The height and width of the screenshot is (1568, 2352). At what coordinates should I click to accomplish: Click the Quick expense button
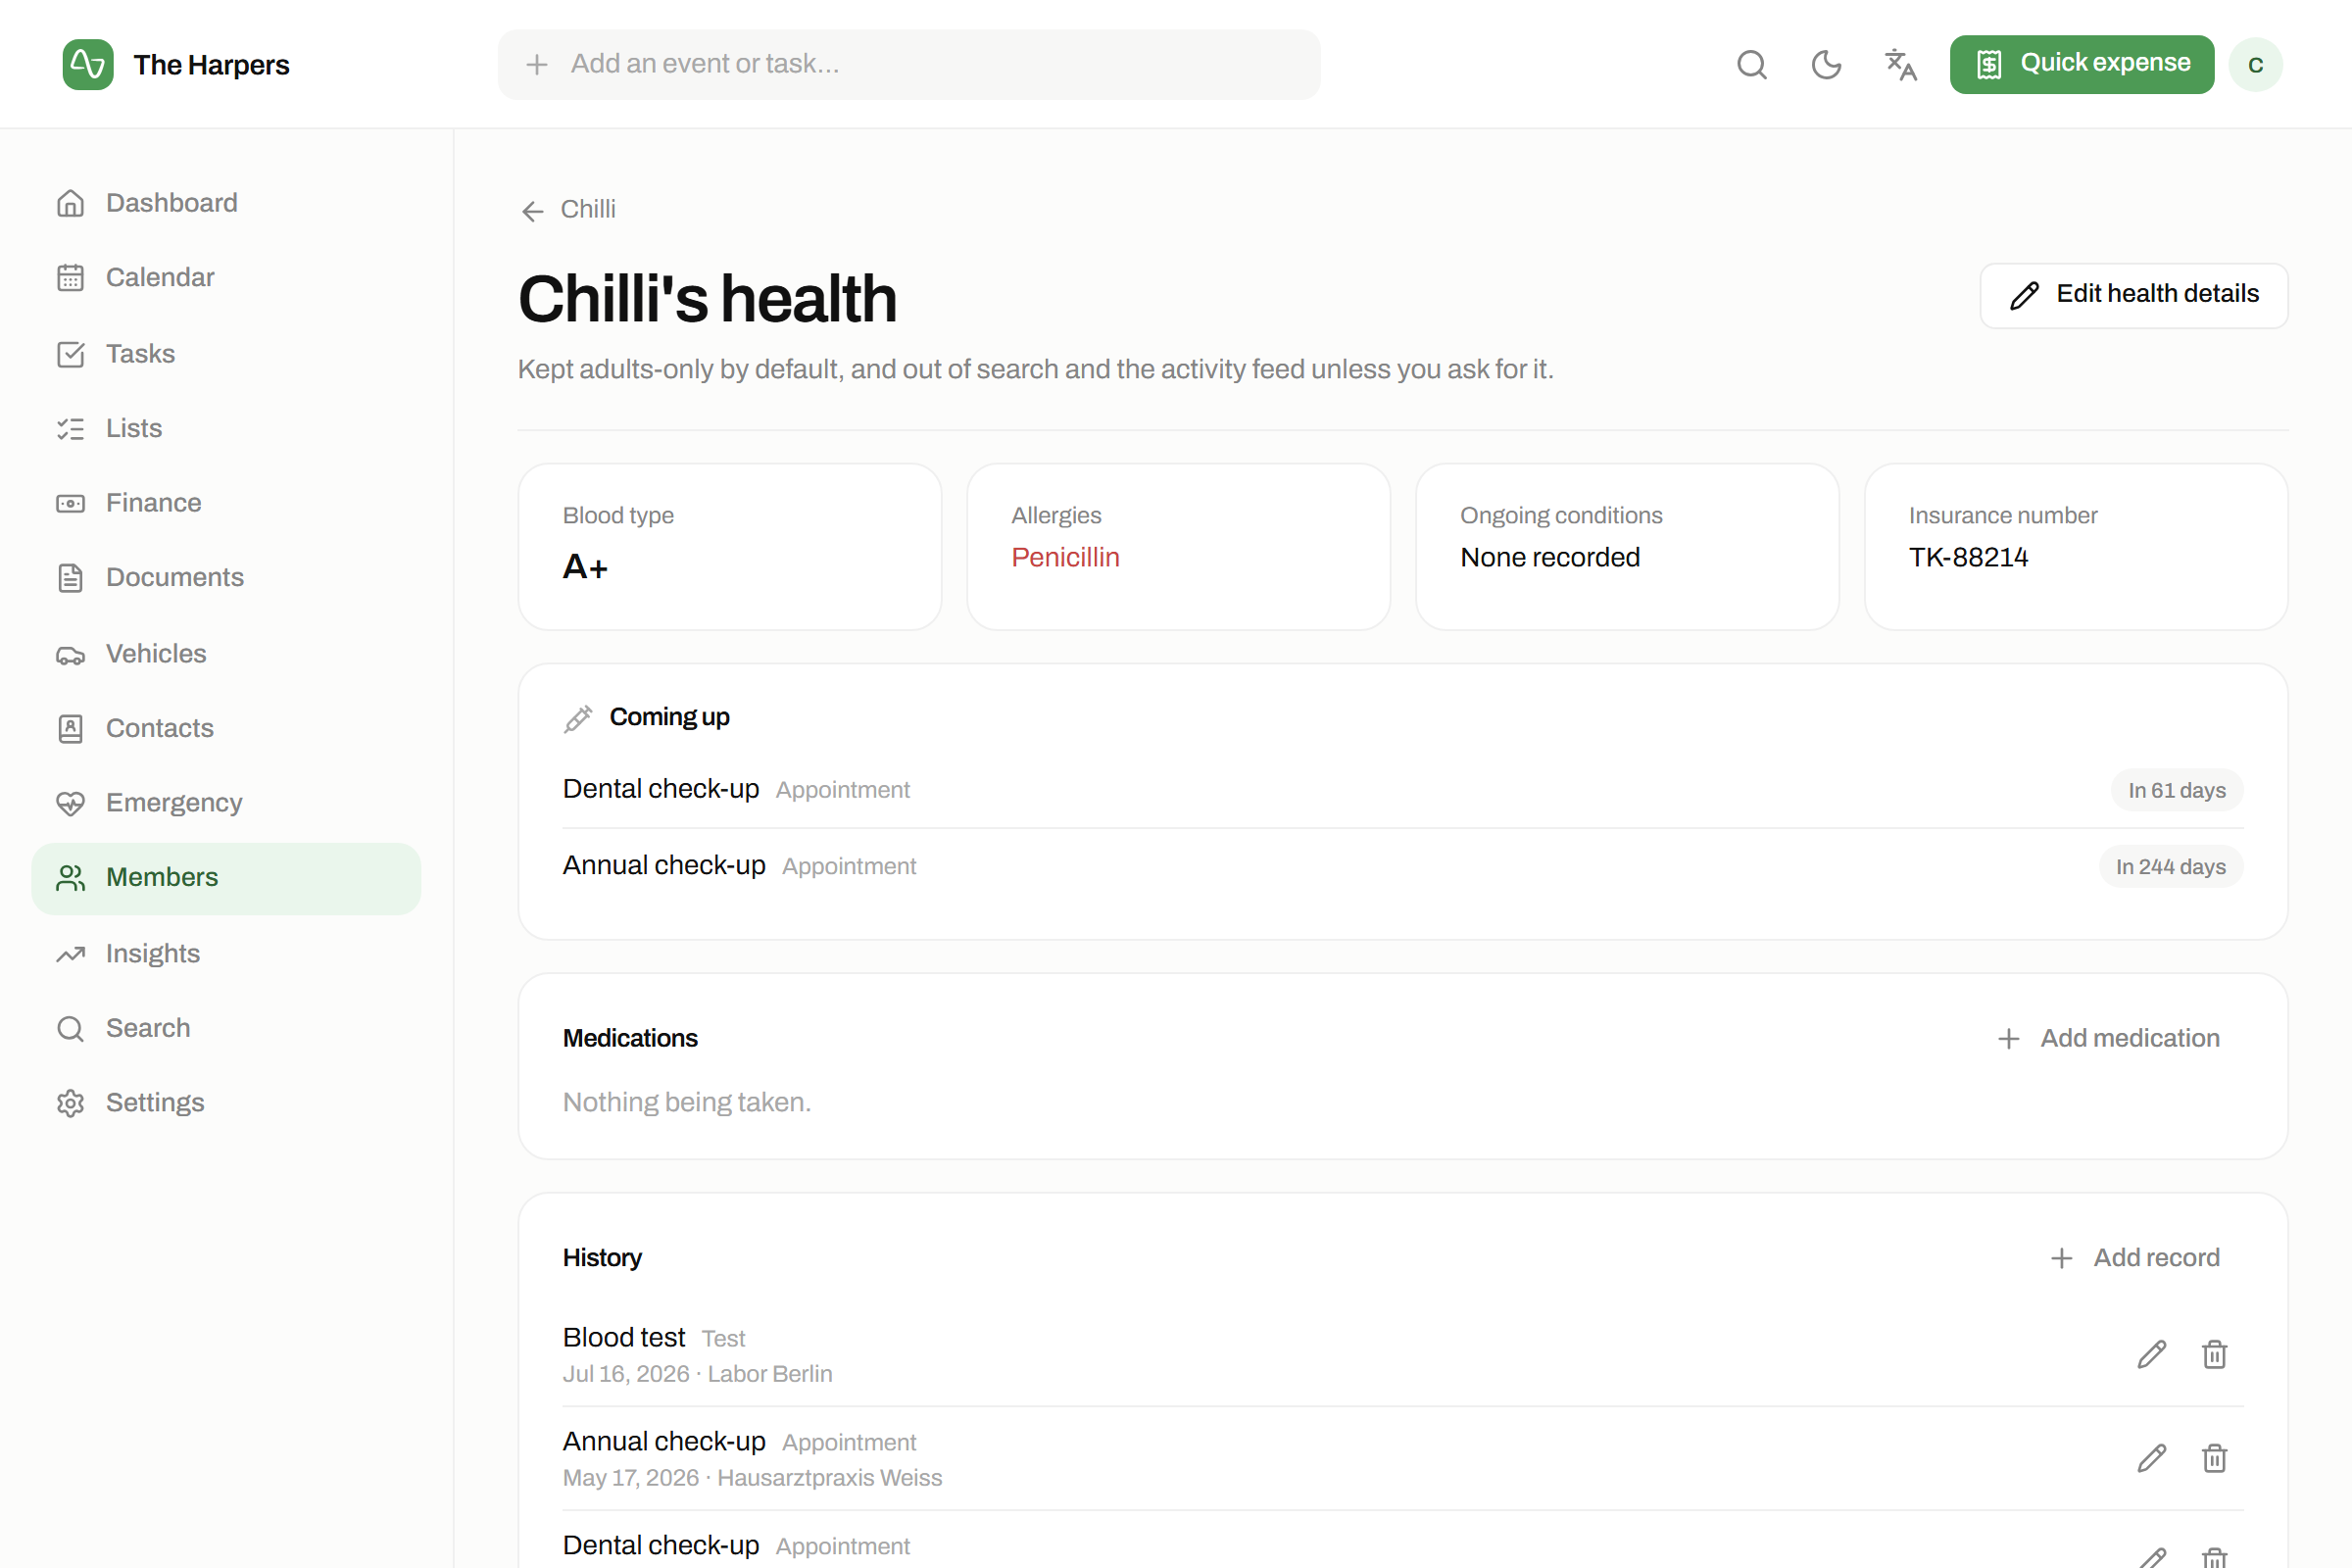[x=2081, y=64]
